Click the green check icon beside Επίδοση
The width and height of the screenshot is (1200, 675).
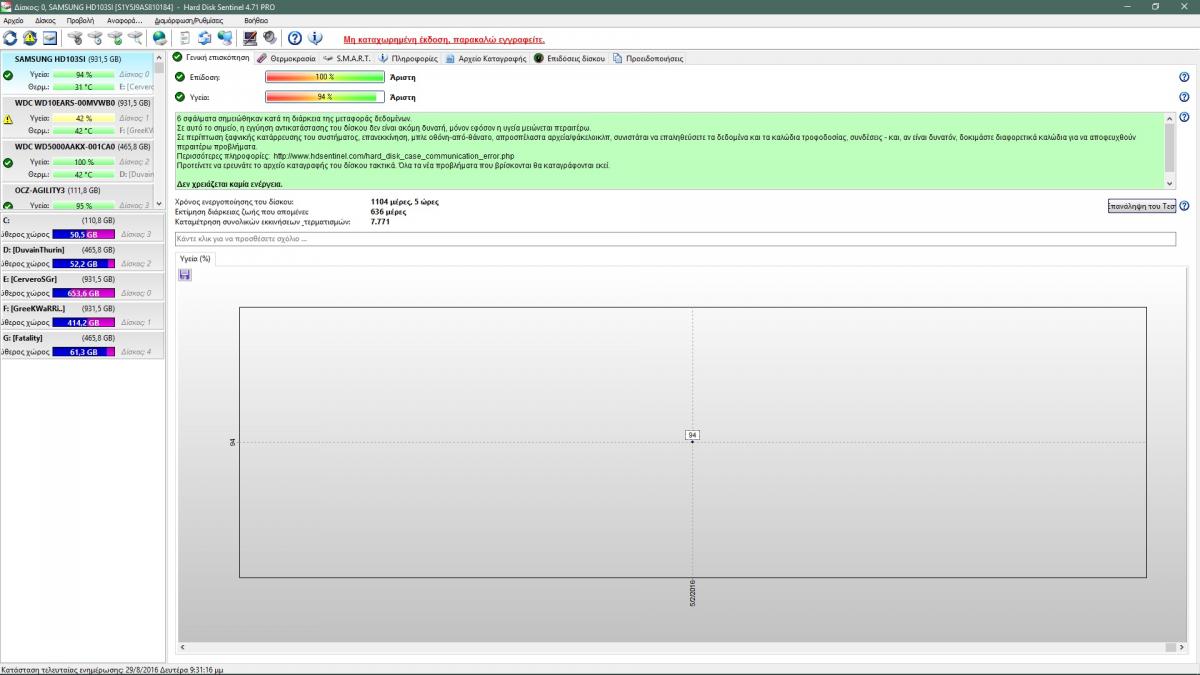click(180, 77)
